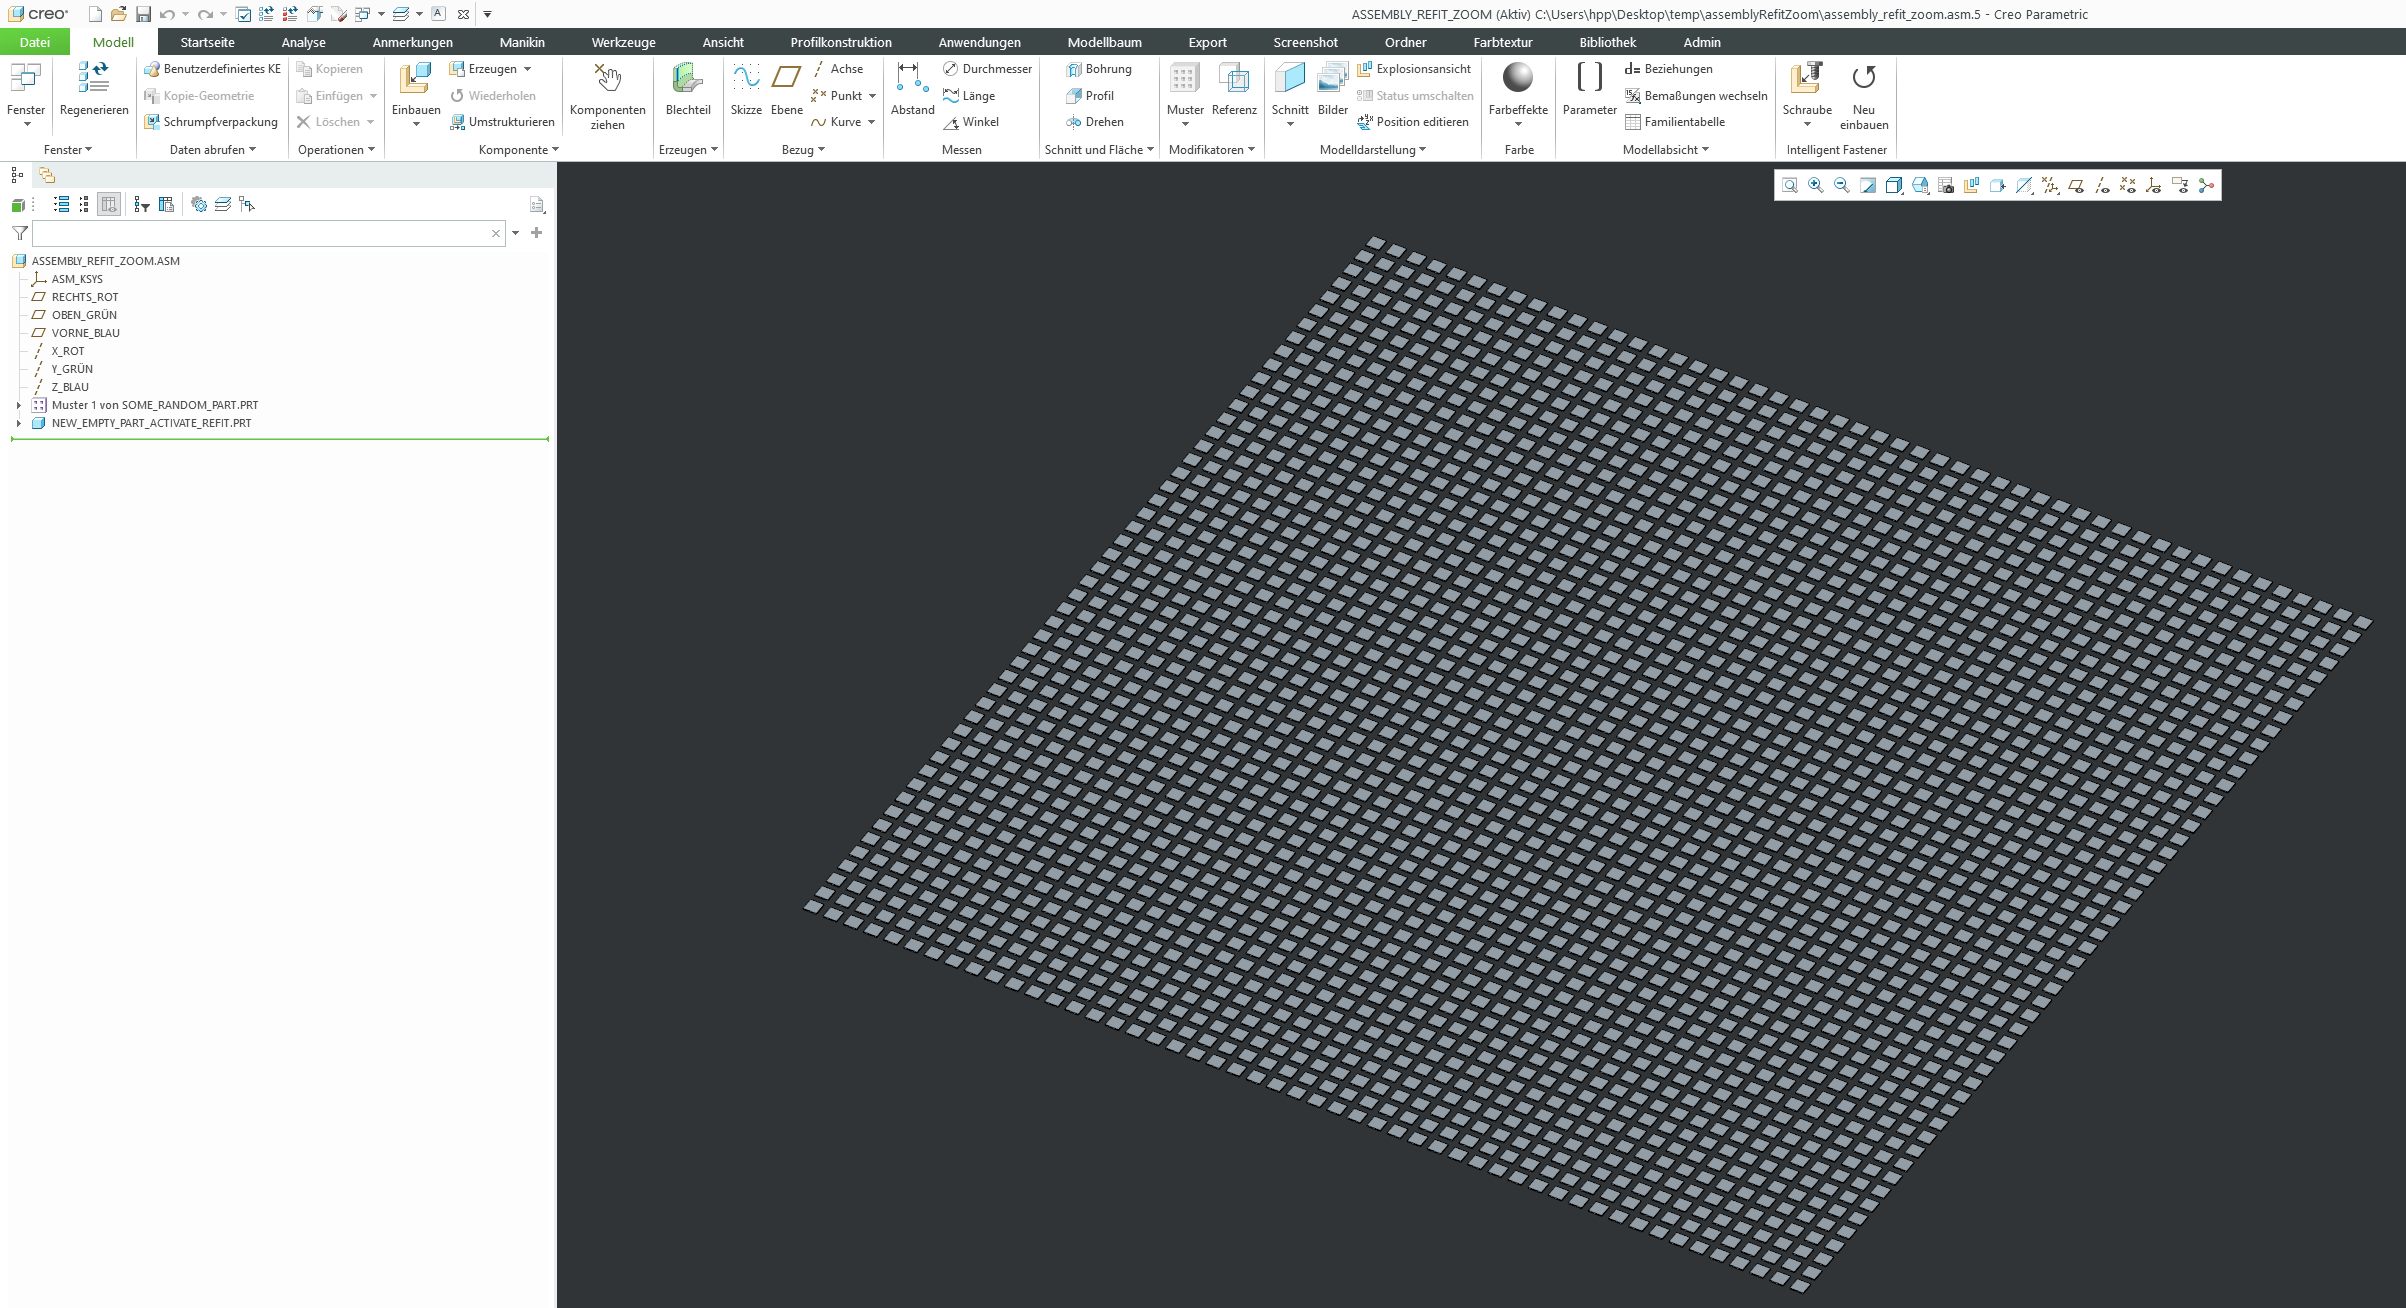This screenshot has height=1308, width=2406.
Task: Click the Zoom in icon on graphics toolbar
Action: coord(1815,186)
